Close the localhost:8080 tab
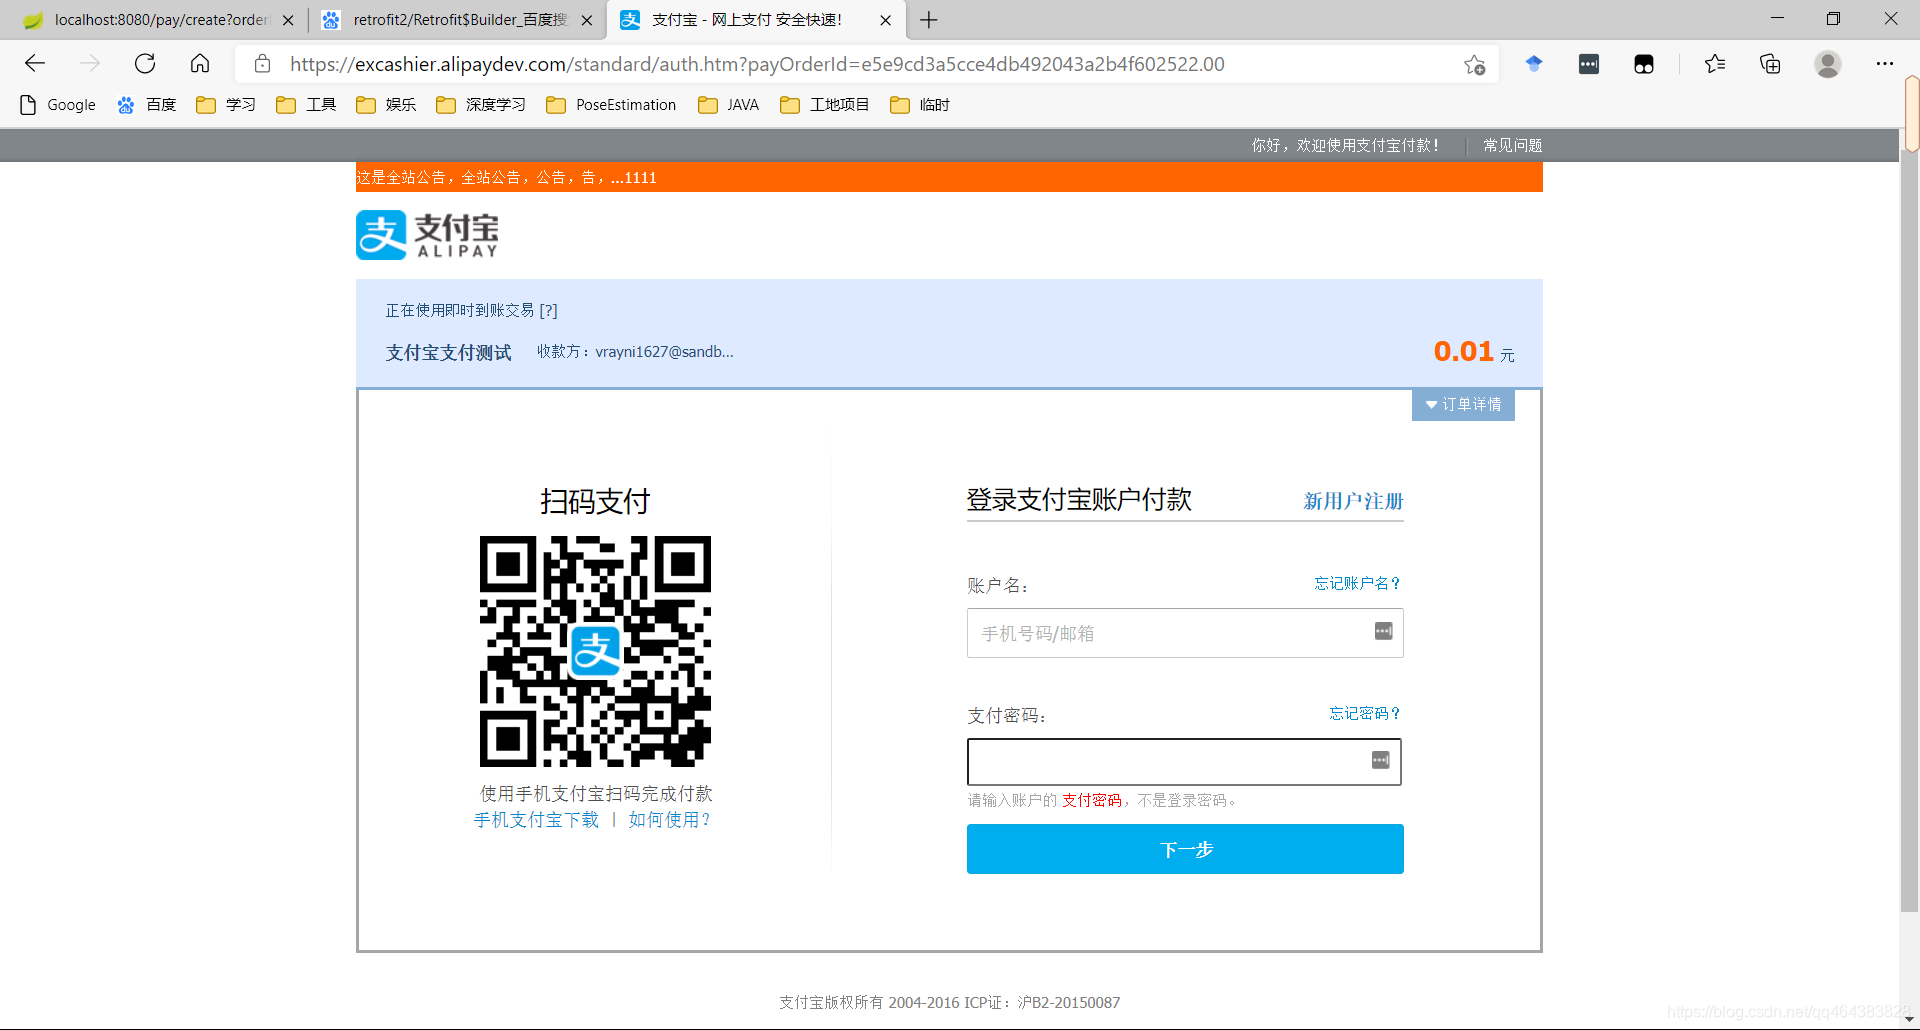This screenshot has height=1030, width=1920. coord(288,20)
